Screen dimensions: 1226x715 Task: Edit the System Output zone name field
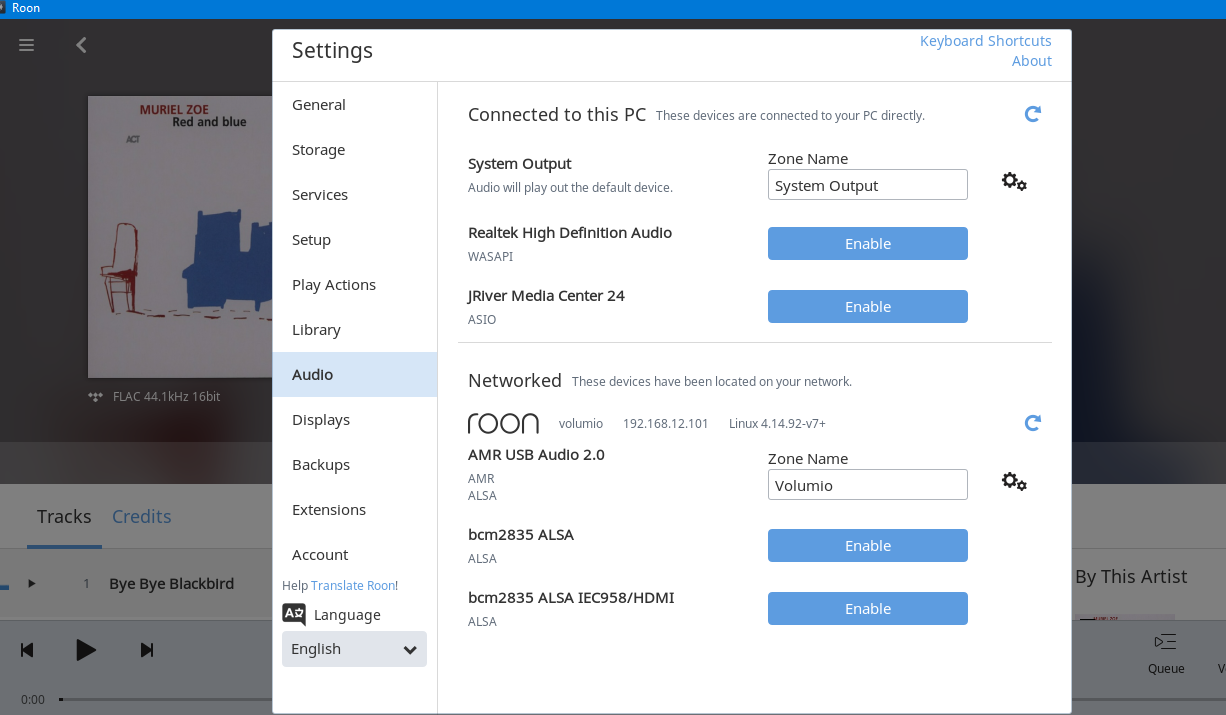pos(868,185)
